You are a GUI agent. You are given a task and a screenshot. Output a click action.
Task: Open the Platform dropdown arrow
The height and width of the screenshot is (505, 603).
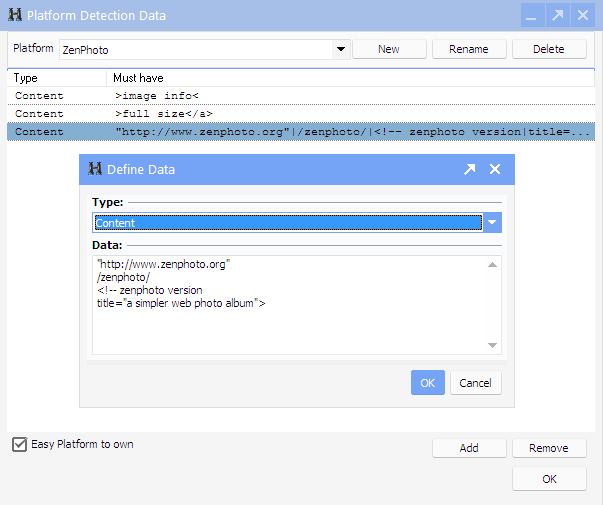(340, 49)
